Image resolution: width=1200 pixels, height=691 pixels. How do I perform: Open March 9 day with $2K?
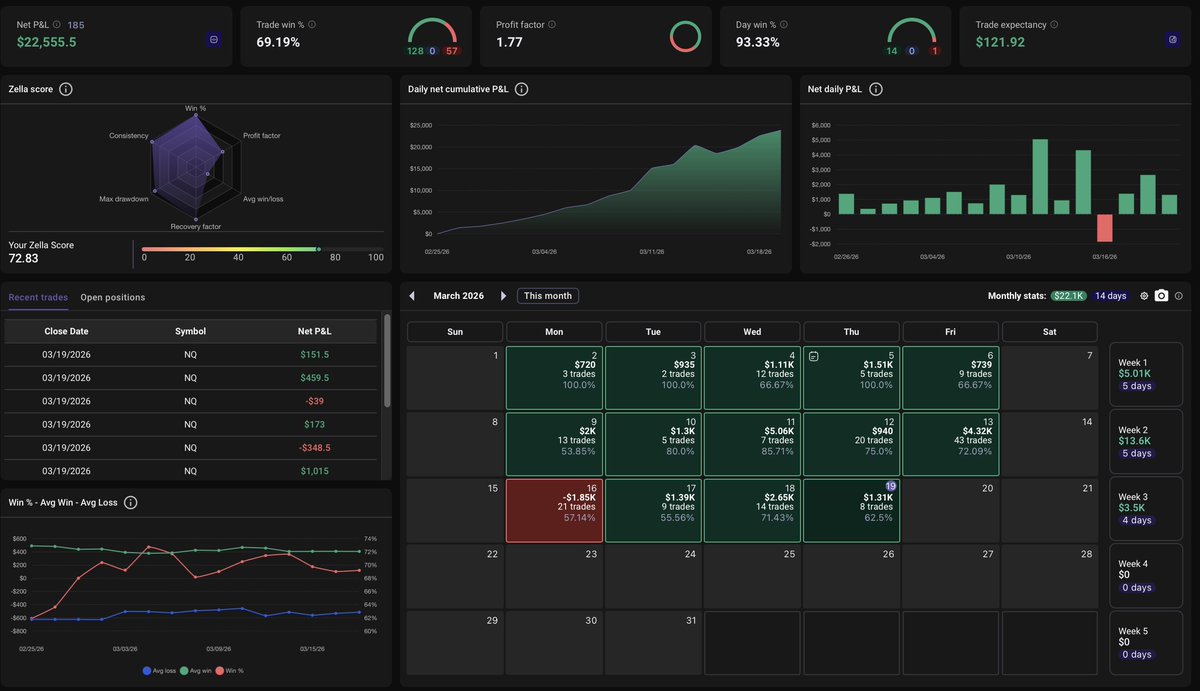tap(554, 444)
